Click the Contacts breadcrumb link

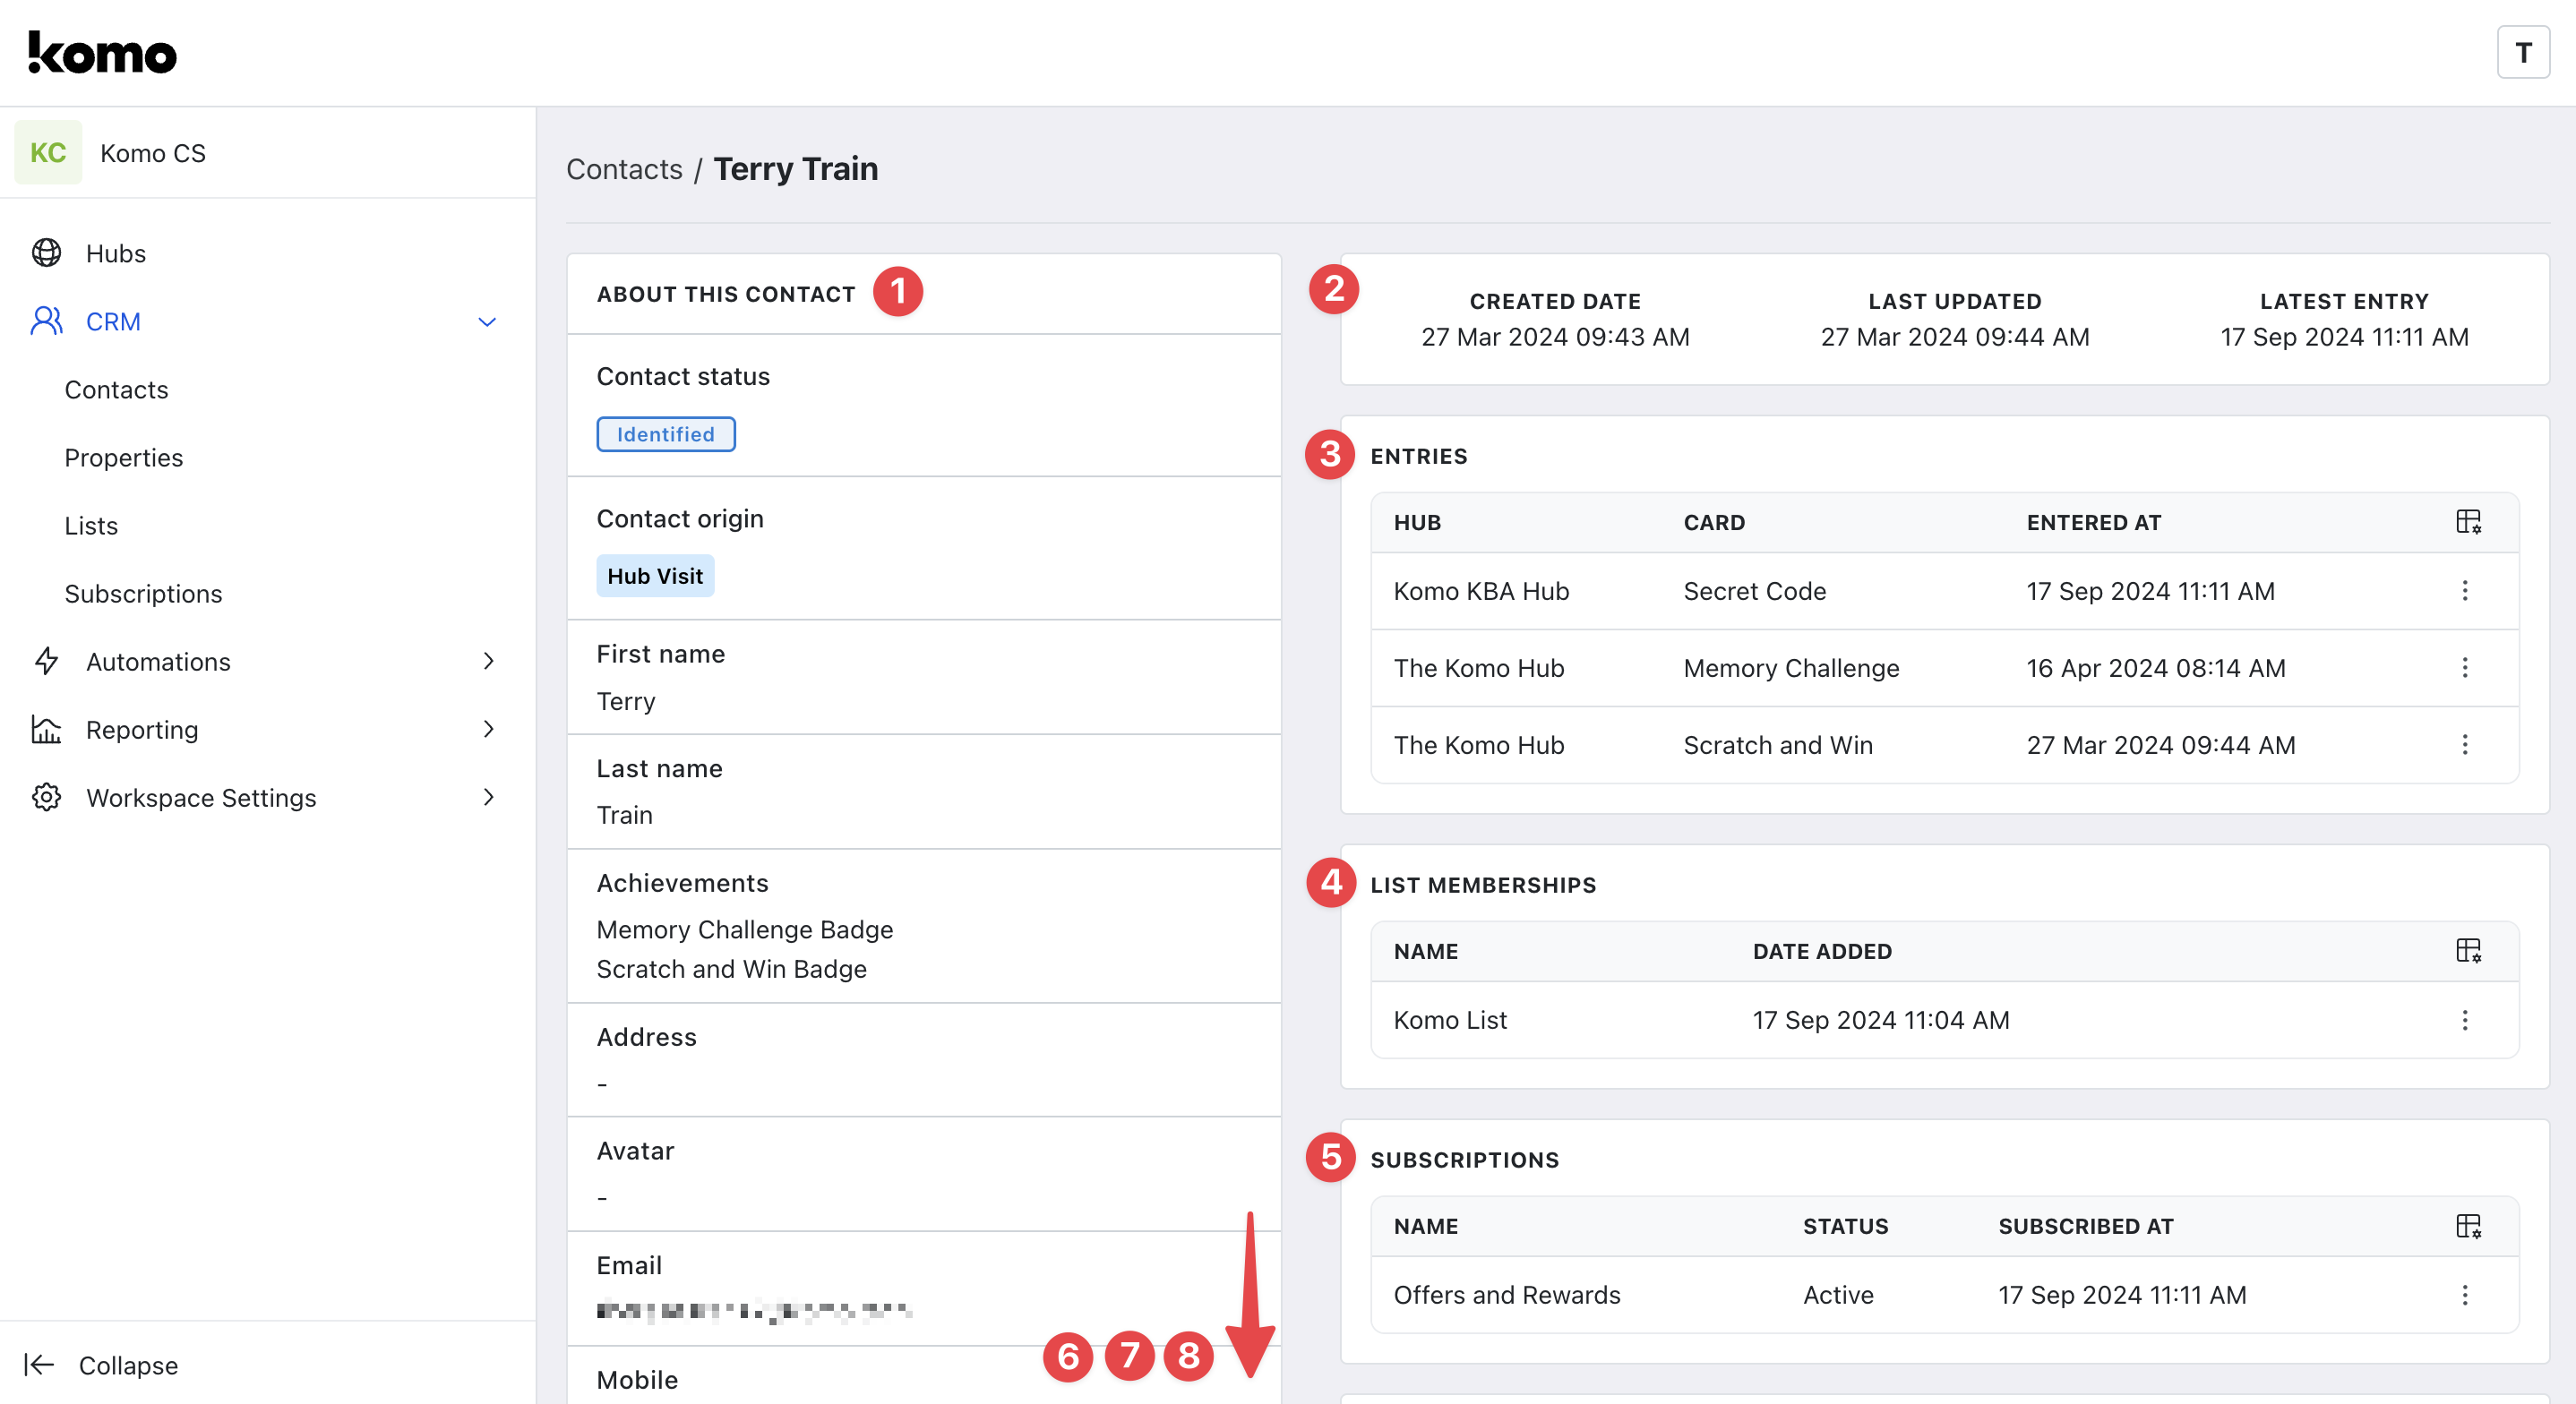(x=624, y=169)
